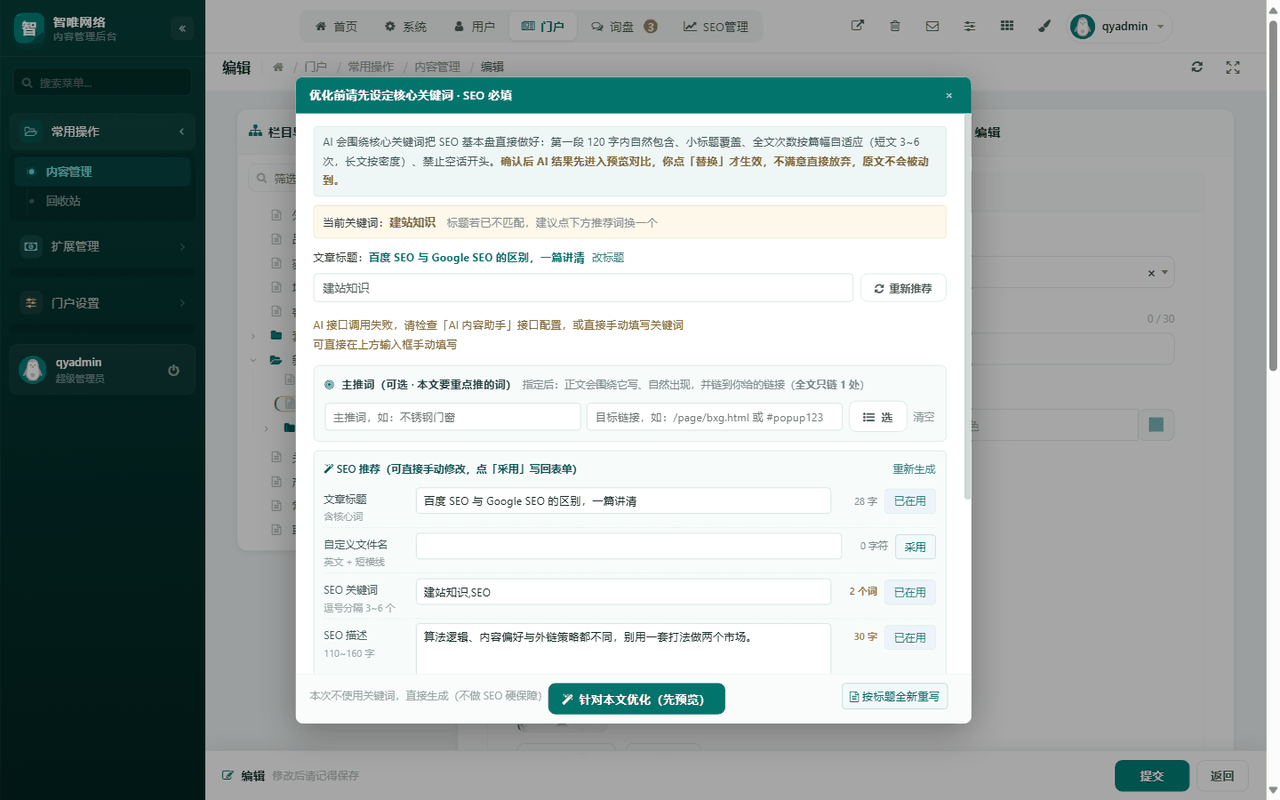Click 针对本文优化（先预览） button
Viewport: 1280px width, 800px height.
point(636,699)
